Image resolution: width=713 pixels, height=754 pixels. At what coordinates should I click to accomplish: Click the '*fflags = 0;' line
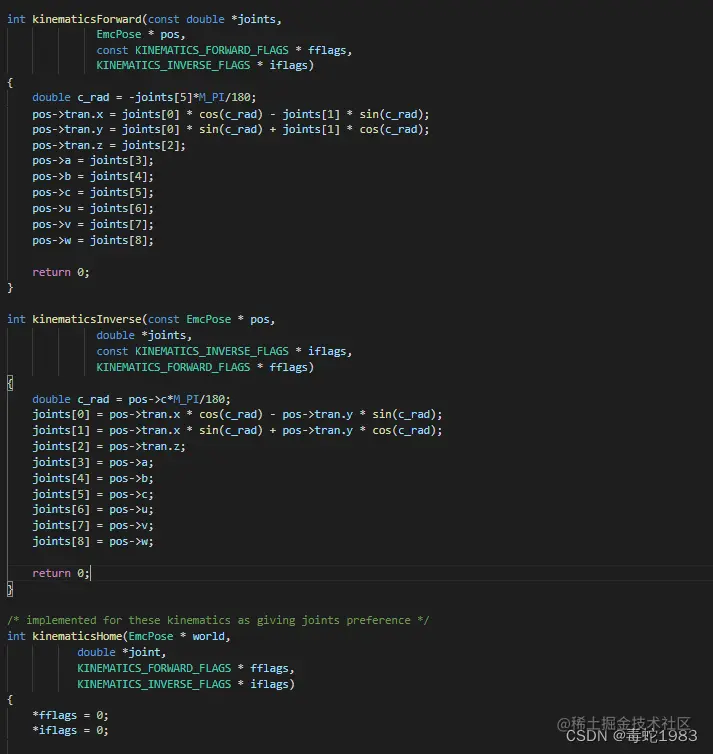[x=70, y=716]
